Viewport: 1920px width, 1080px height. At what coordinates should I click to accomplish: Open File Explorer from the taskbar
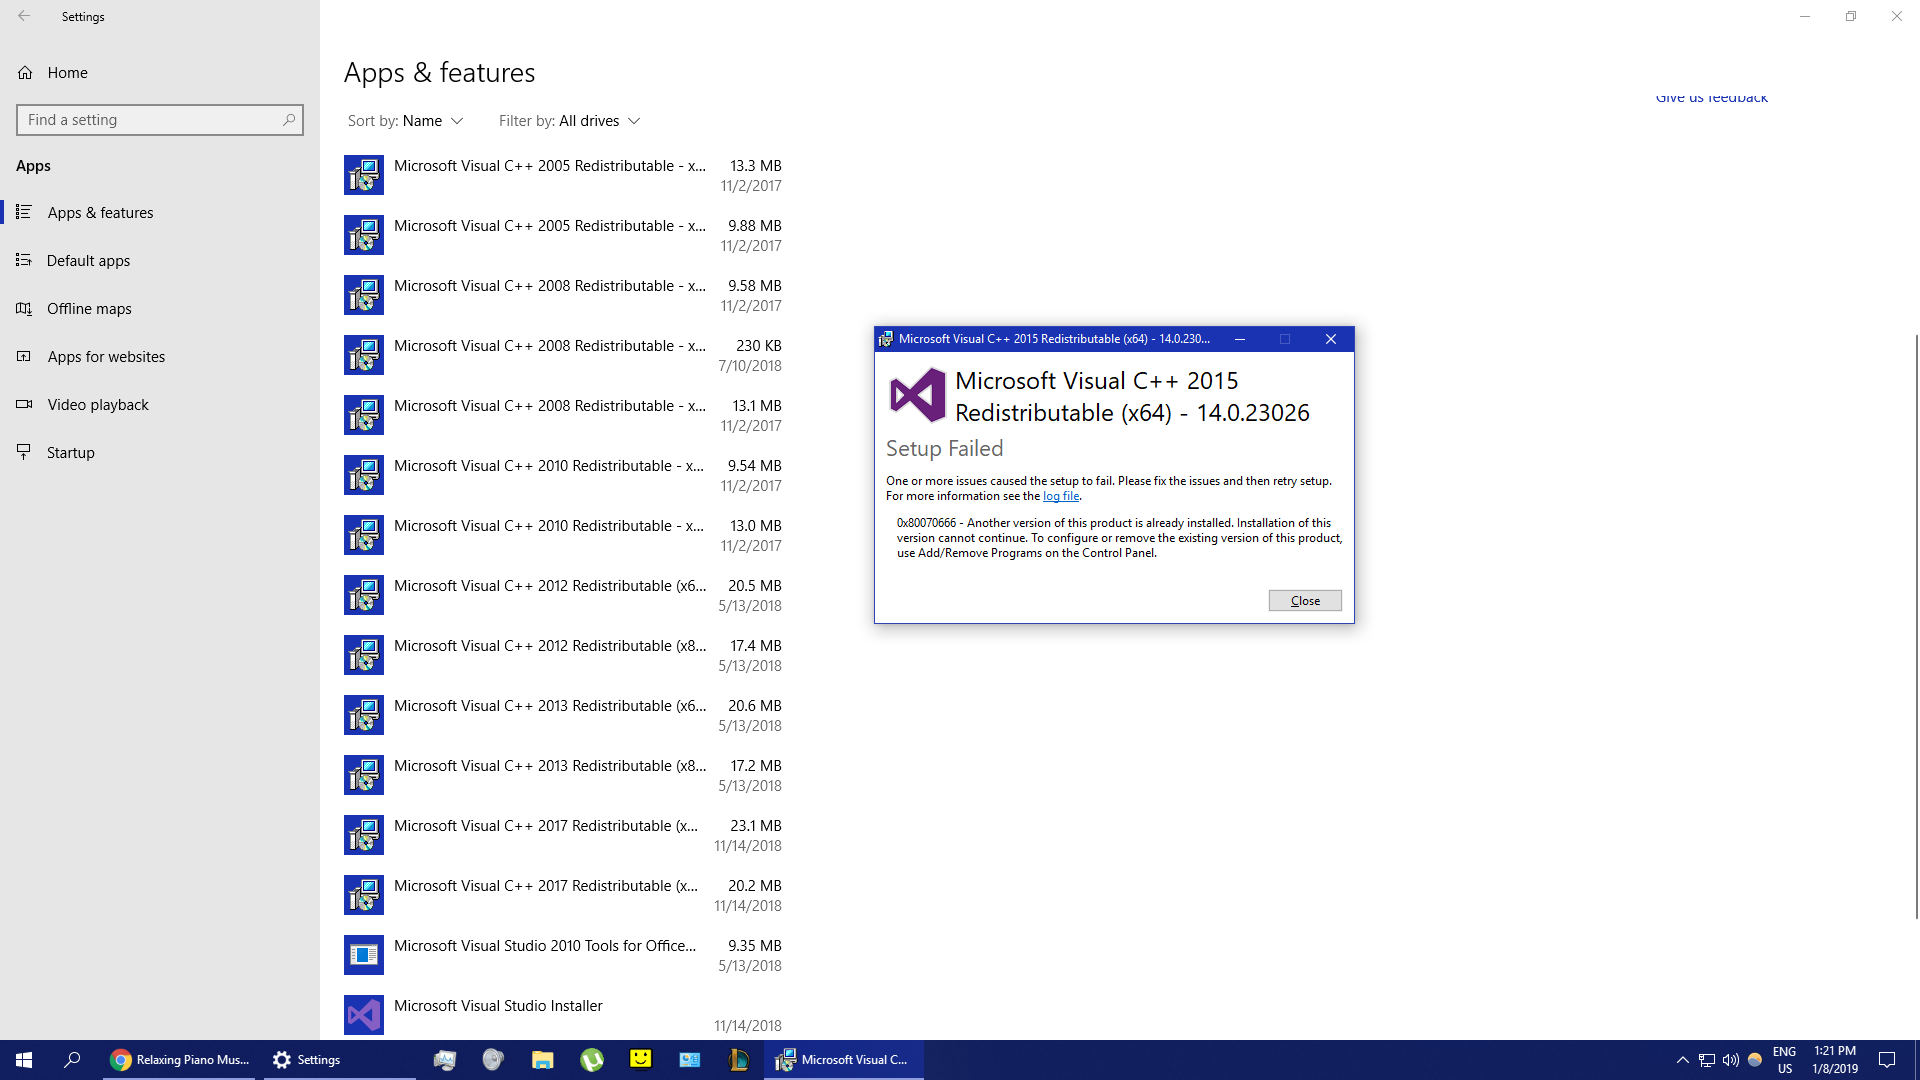(x=542, y=1060)
